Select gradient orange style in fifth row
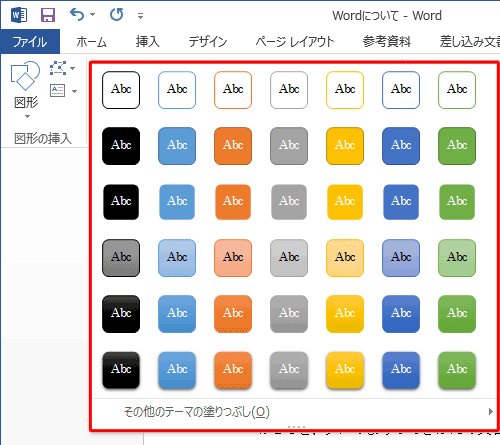This screenshot has height=445, width=500. [233, 314]
